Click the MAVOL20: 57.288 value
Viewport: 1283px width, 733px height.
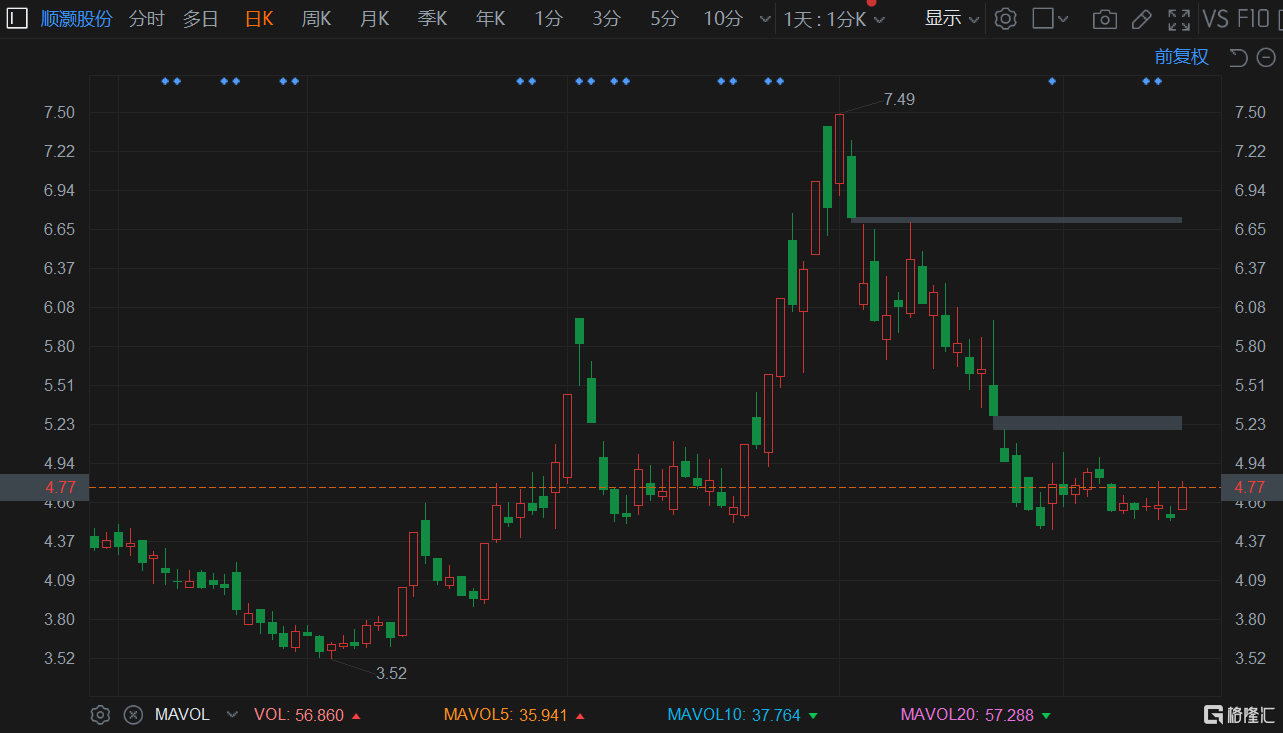coord(976,715)
